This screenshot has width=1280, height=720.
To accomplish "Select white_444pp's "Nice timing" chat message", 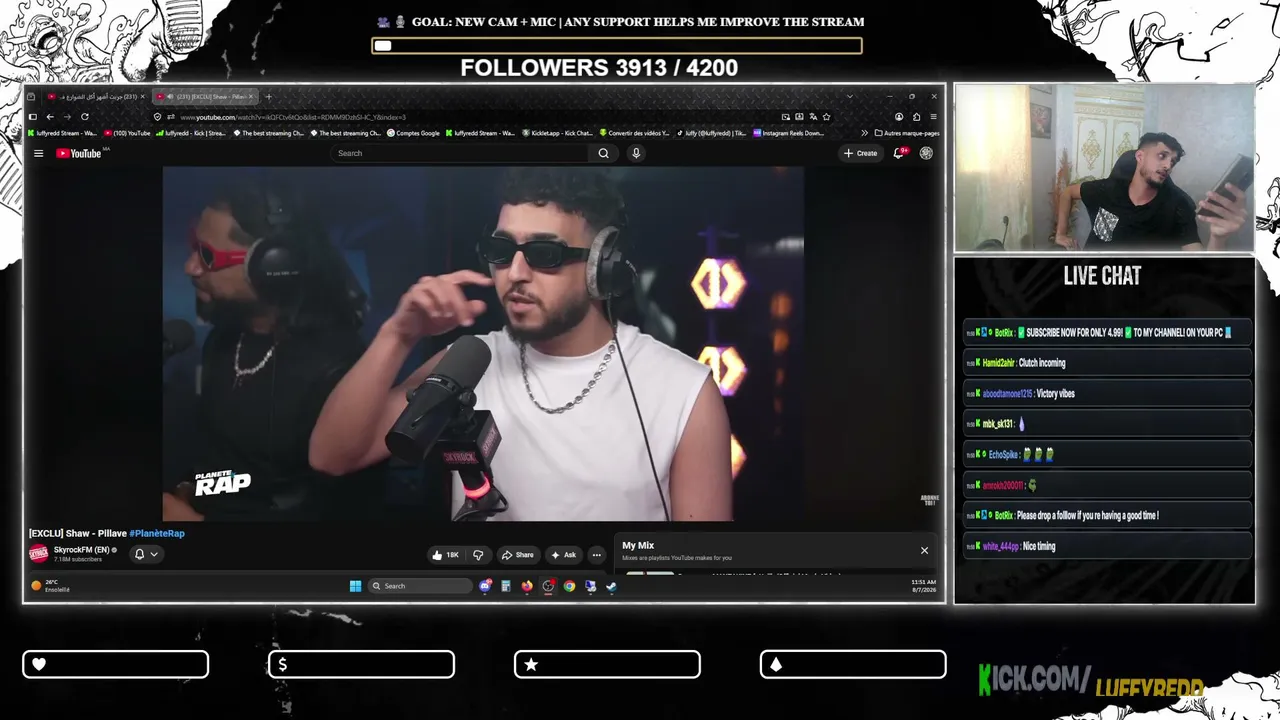I will [x=1107, y=547].
